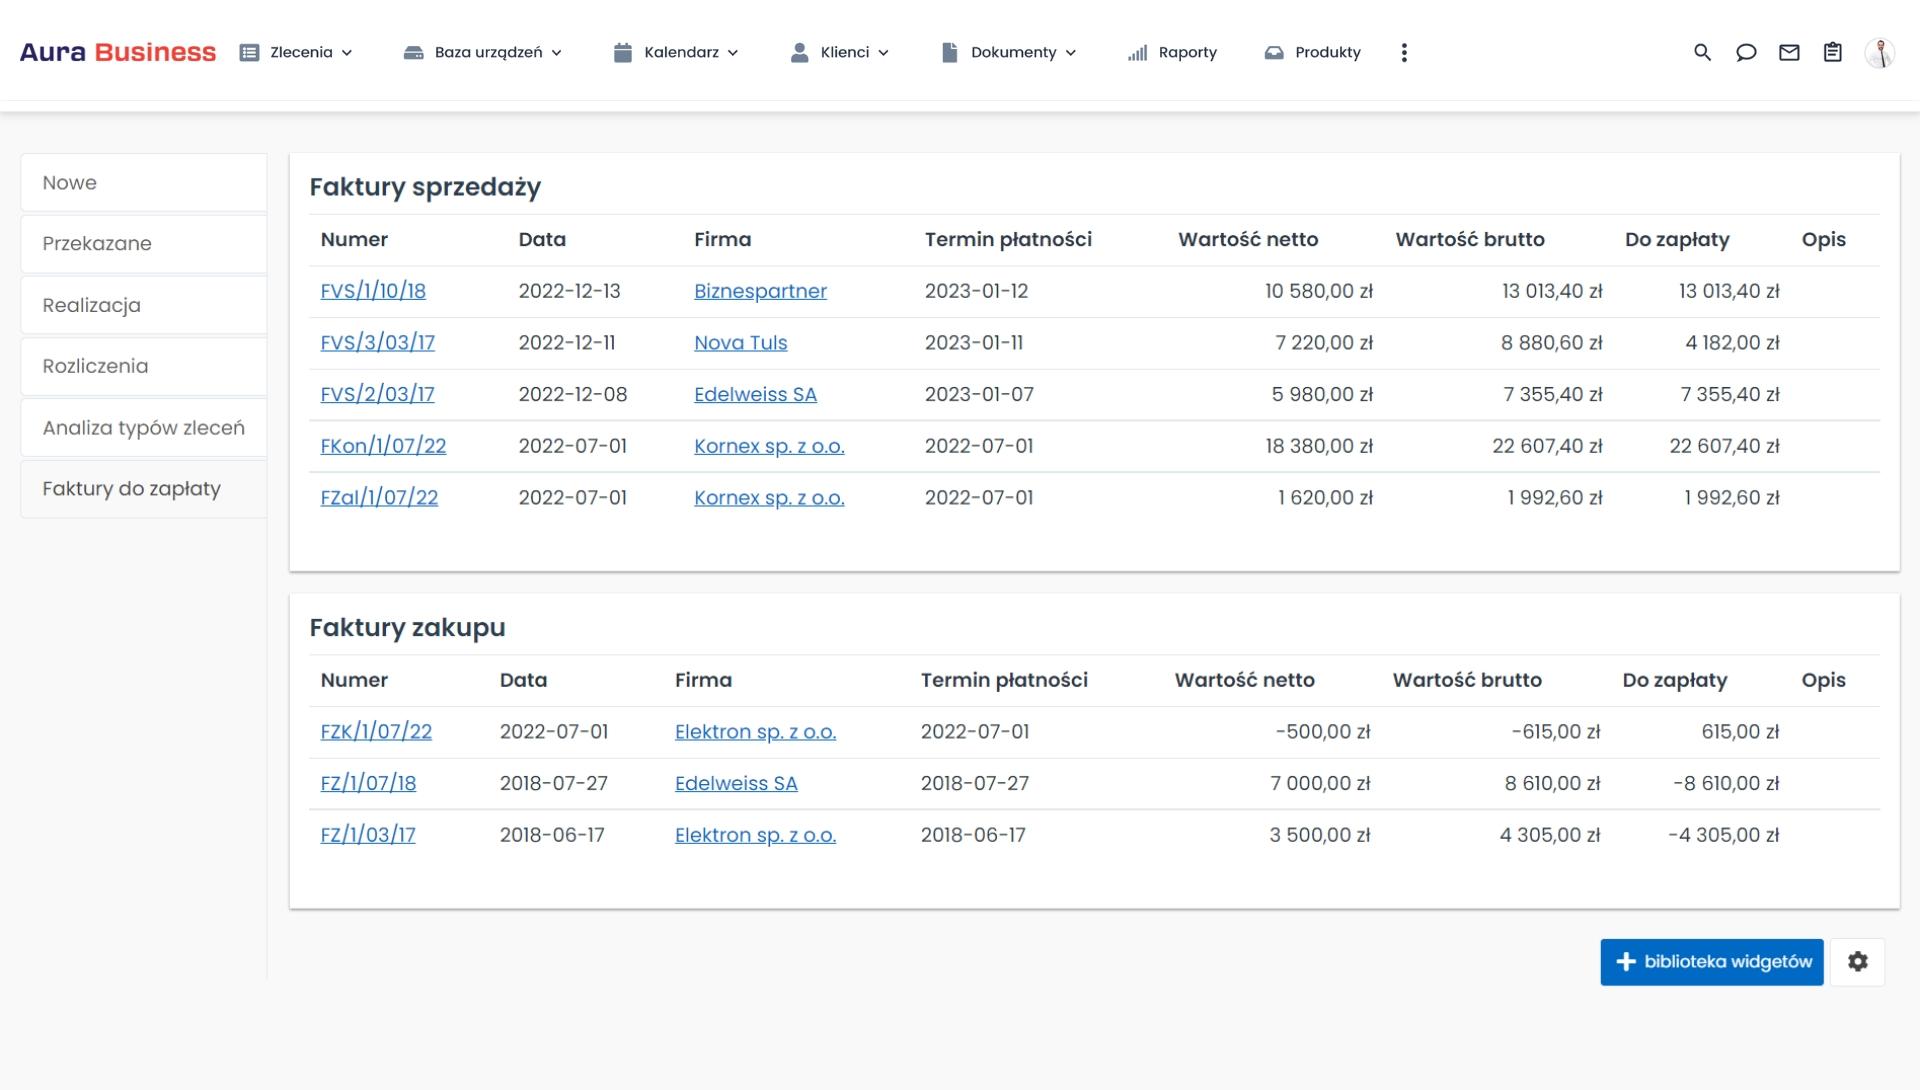Screen dimensions: 1920x1090
Task: Open the clipboard tasks icon
Action: [x=1832, y=52]
